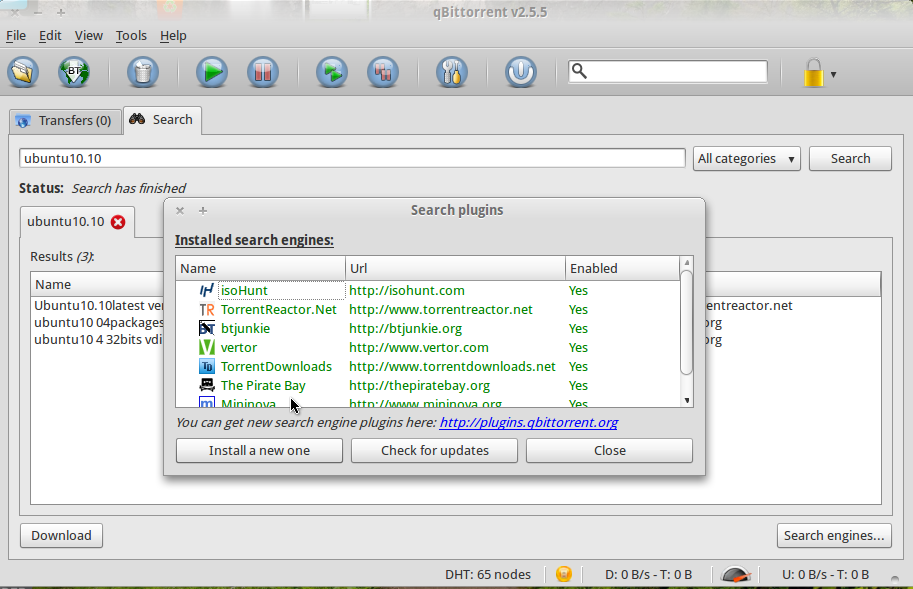Click the status bar connection status icon
The image size is (913, 589).
pyautogui.click(x=564, y=574)
